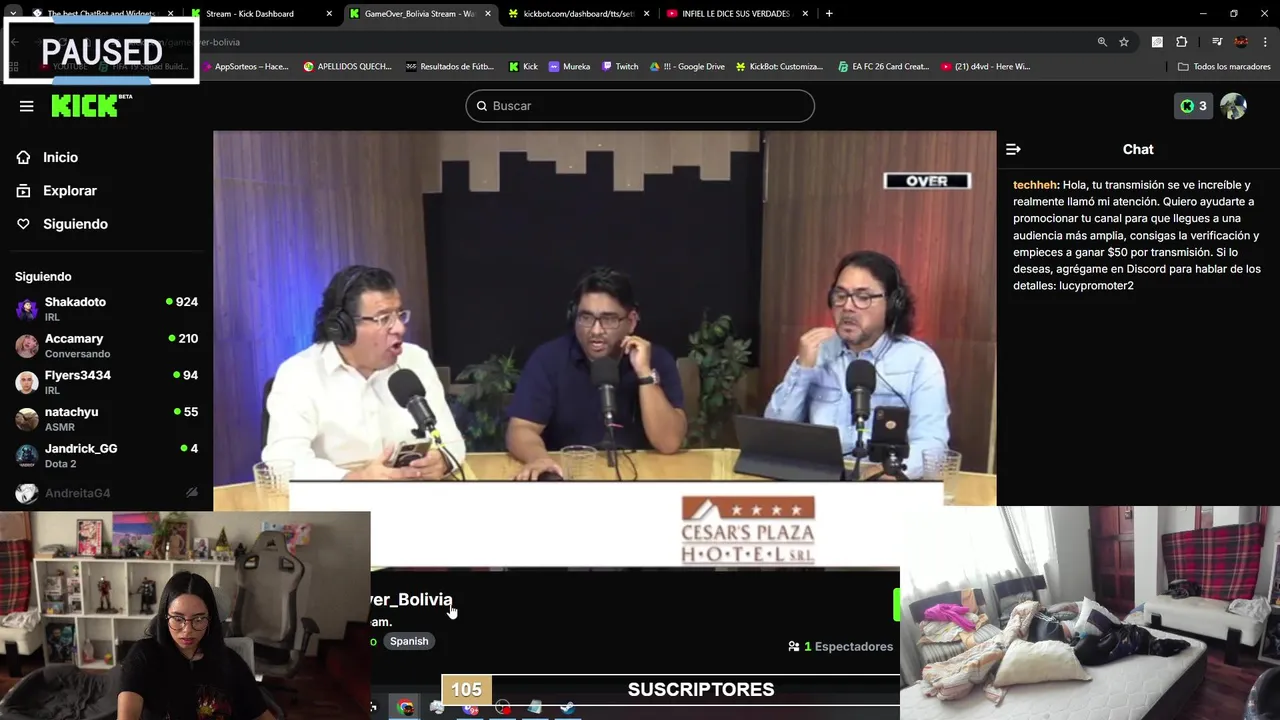
Task: Open the Chrome extensions puzzle icon
Action: (x=1181, y=42)
